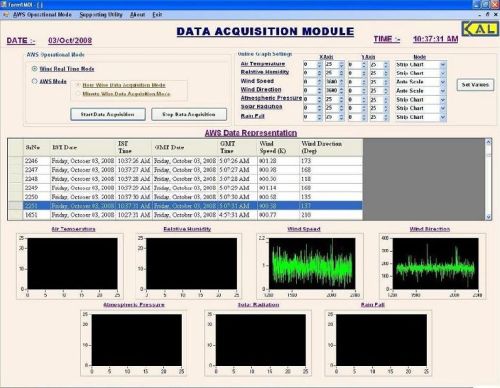Click the SrNo column header
This screenshot has width=500, height=388.
point(37,147)
